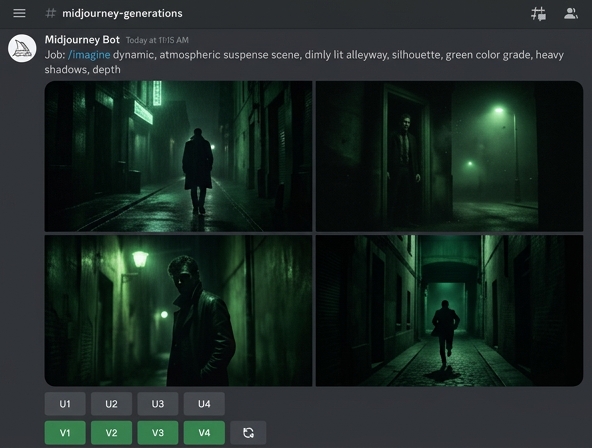
Task: Open the threads icon in header
Action: point(538,14)
